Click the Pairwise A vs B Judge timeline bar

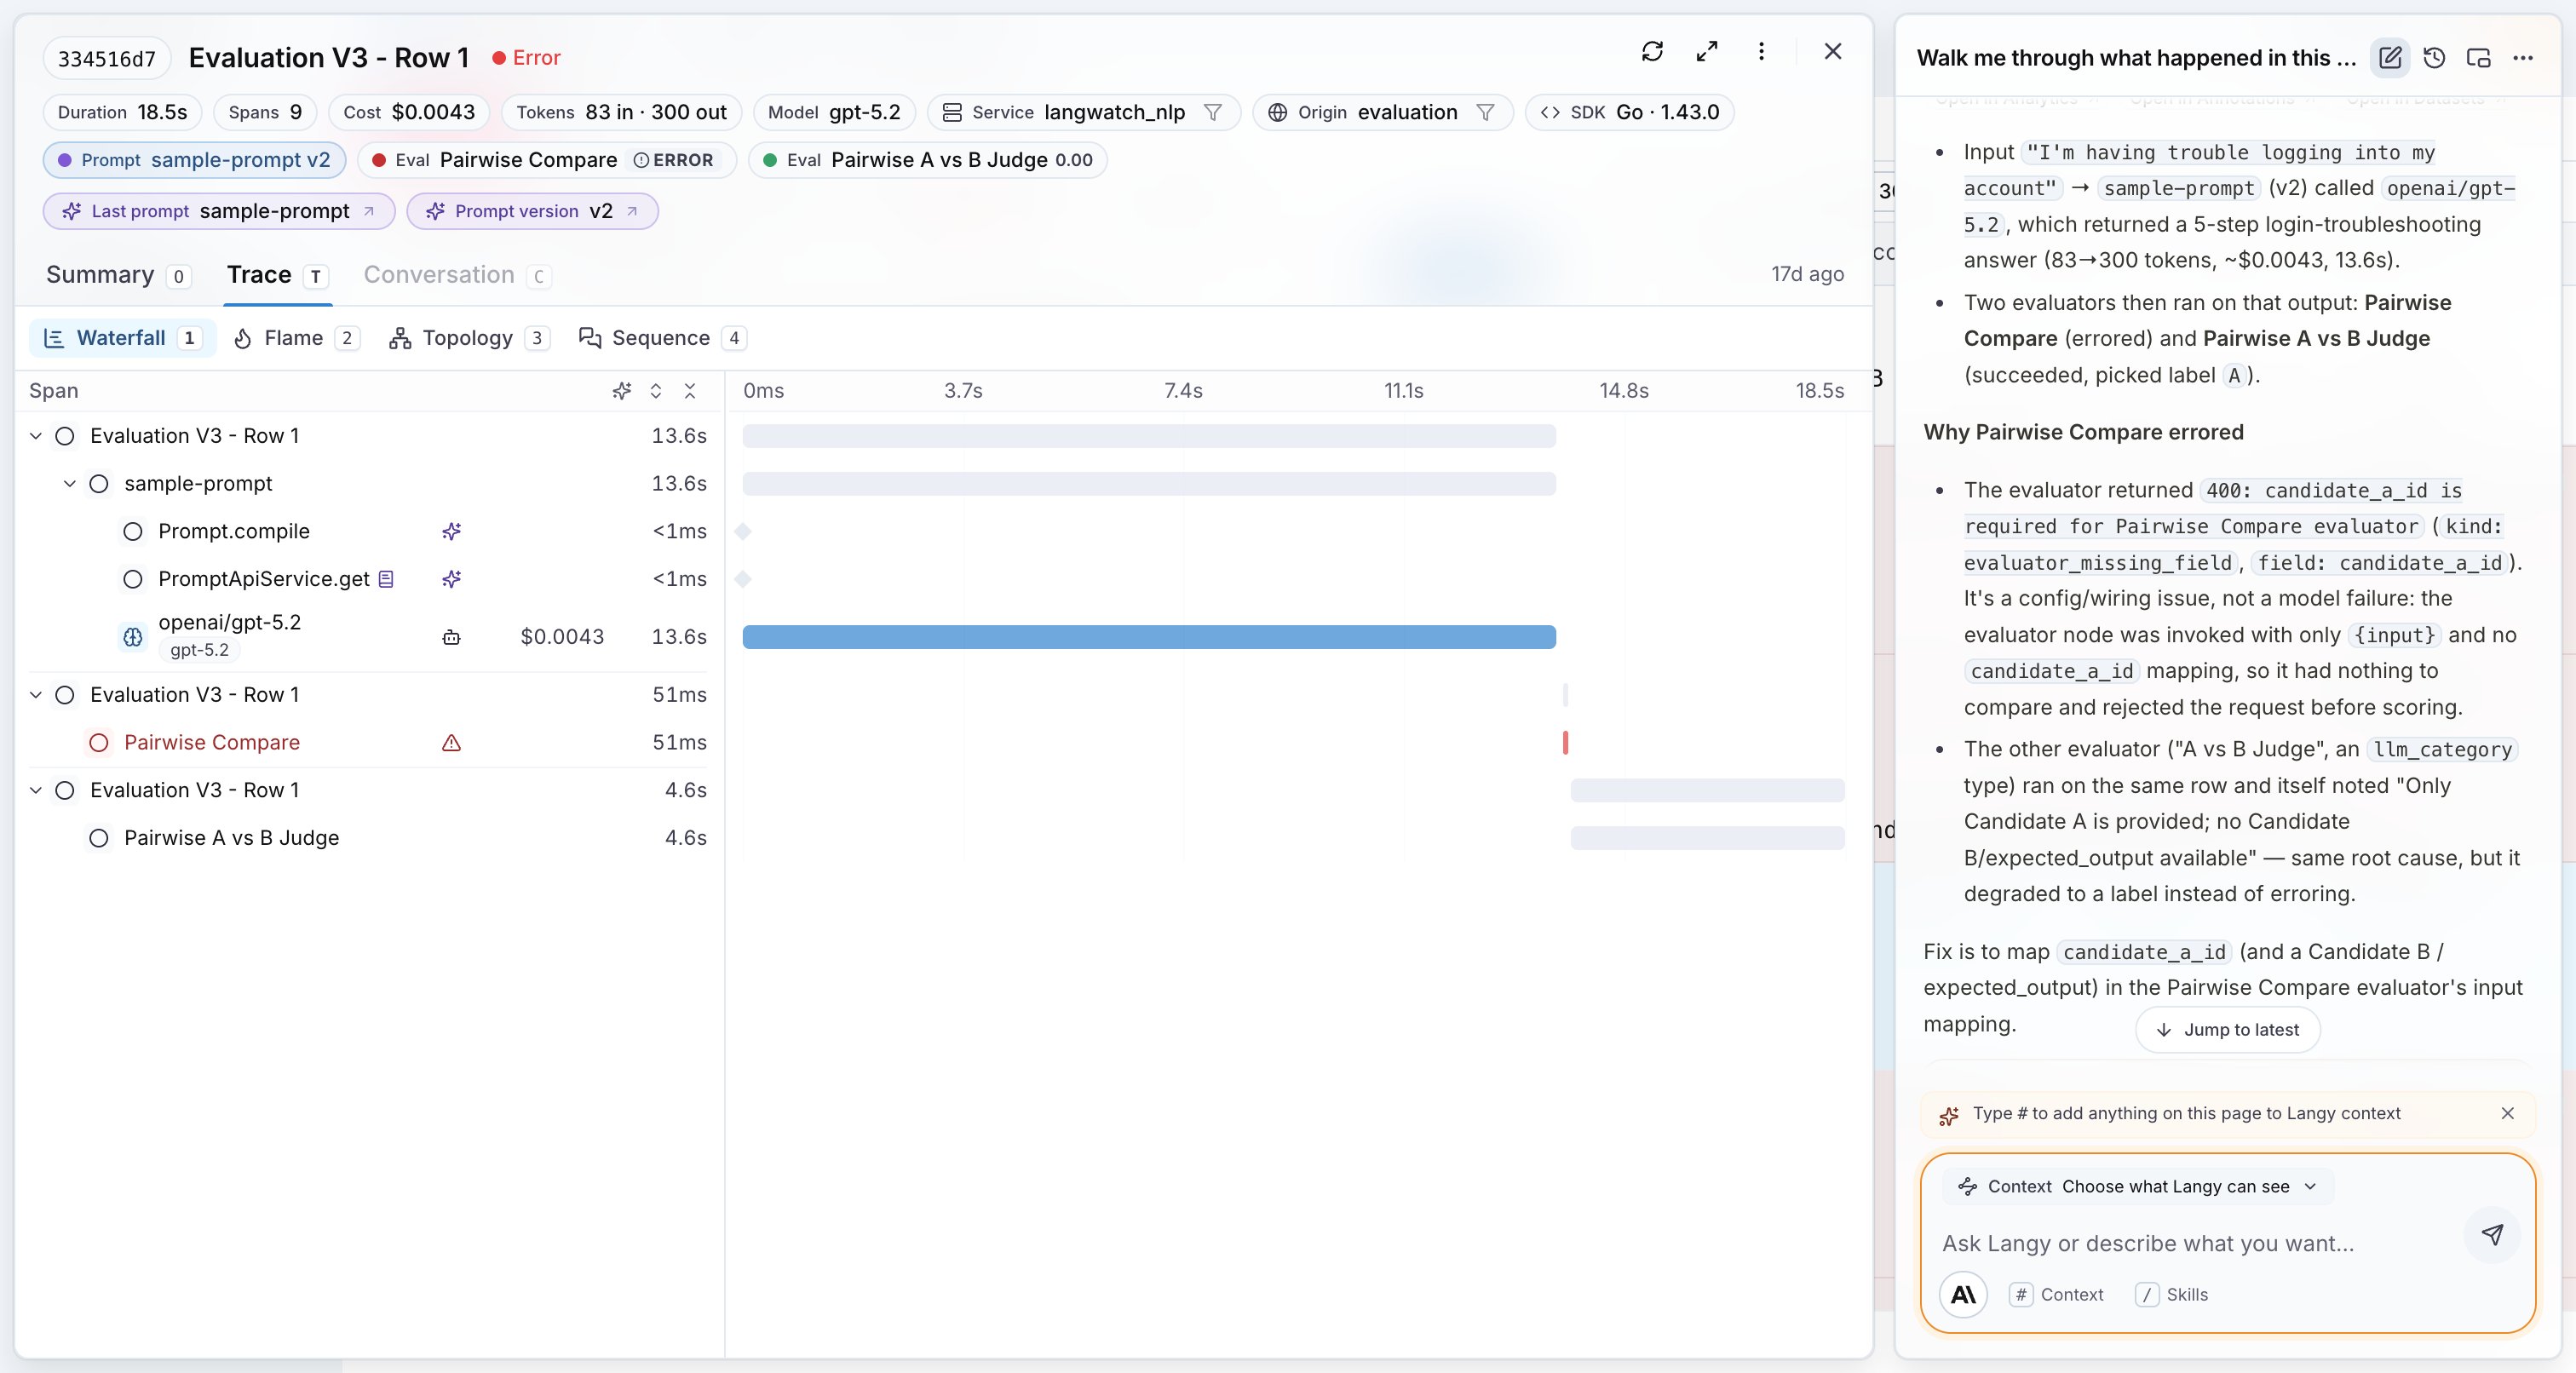(1707, 838)
